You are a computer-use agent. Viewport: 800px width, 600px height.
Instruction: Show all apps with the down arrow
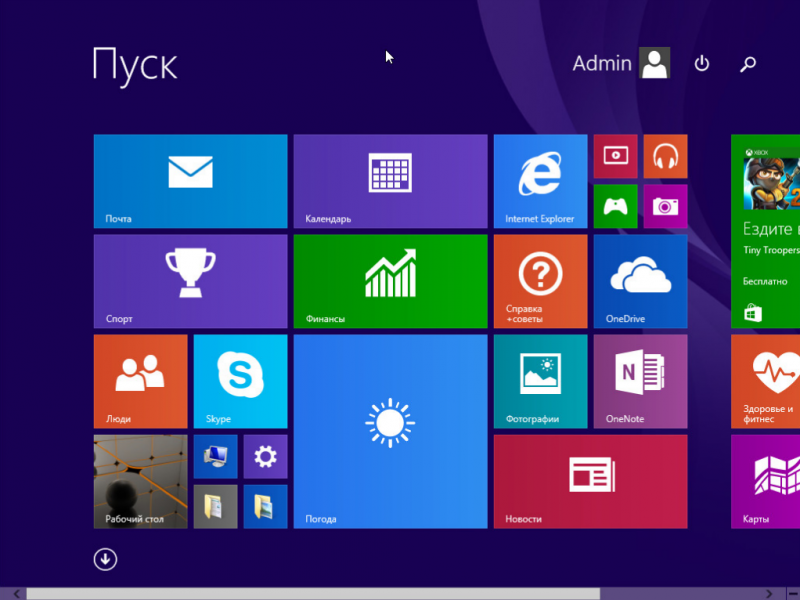[105, 559]
